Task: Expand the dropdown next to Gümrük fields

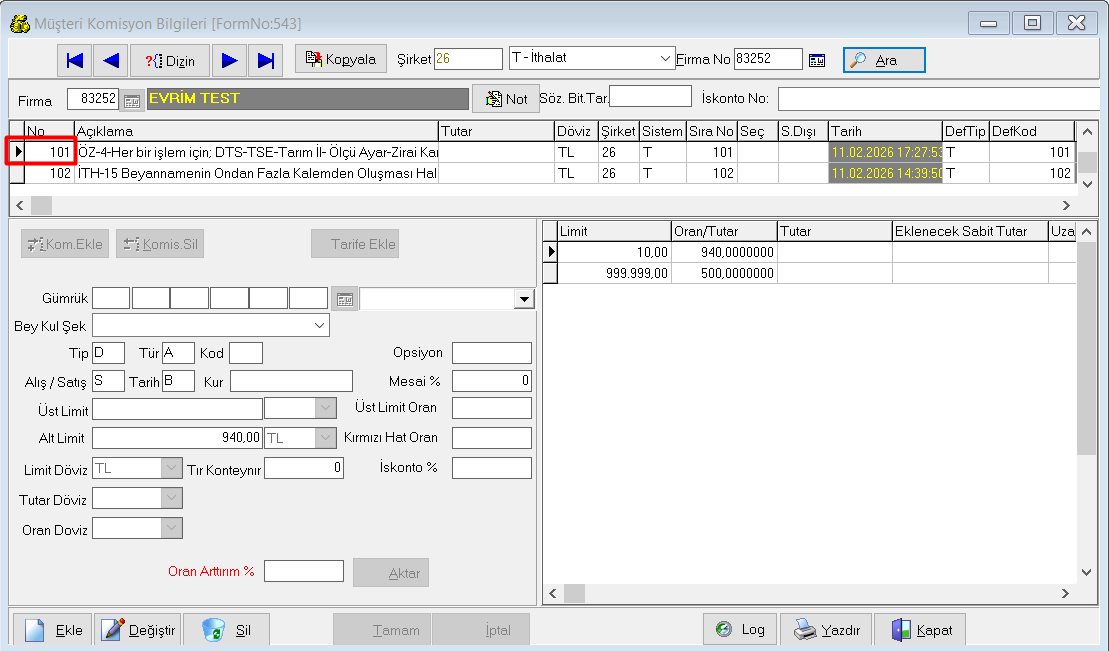Action: [x=524, y=299]
